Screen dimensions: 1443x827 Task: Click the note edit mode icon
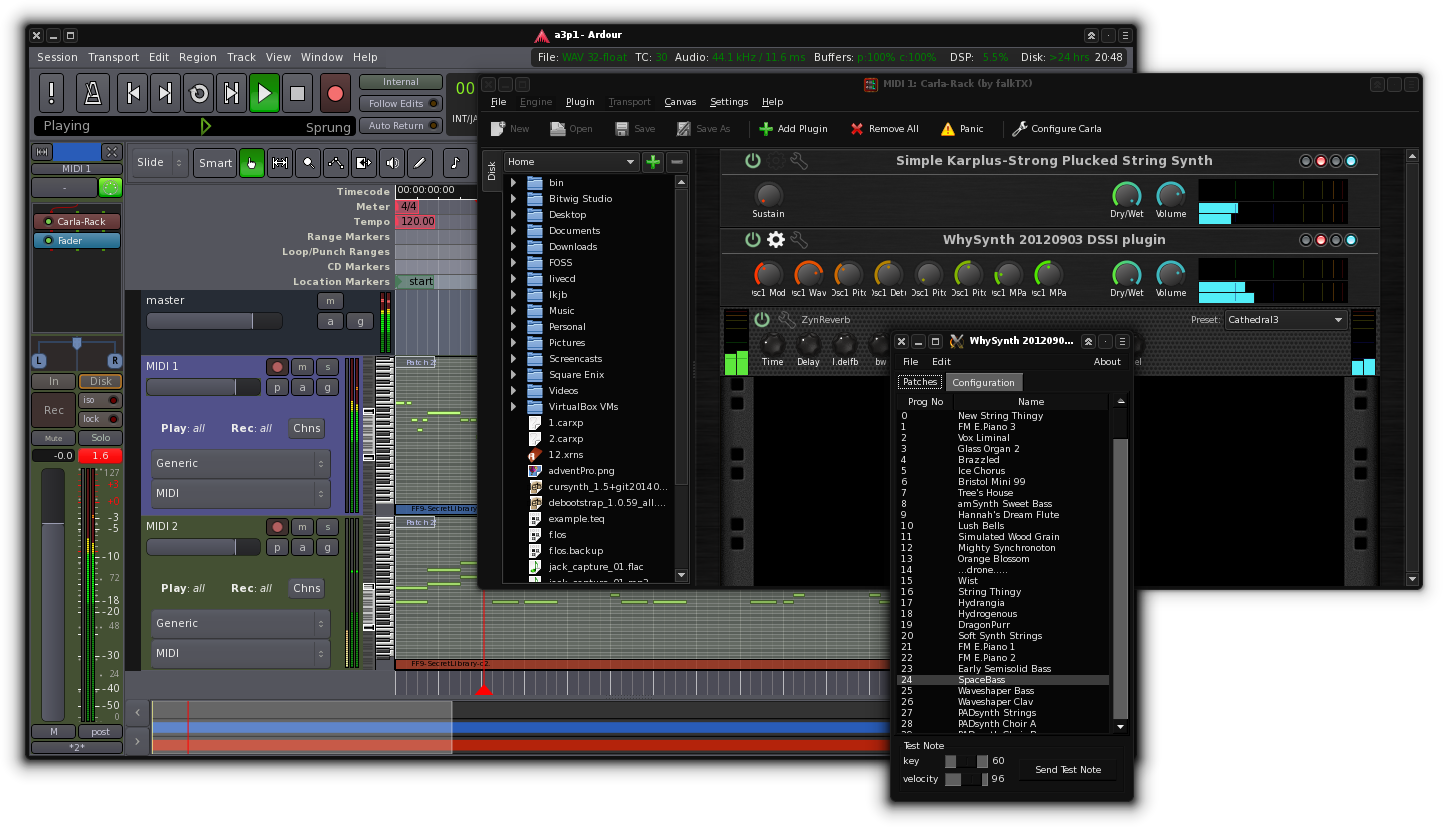(x=455, y=163)
